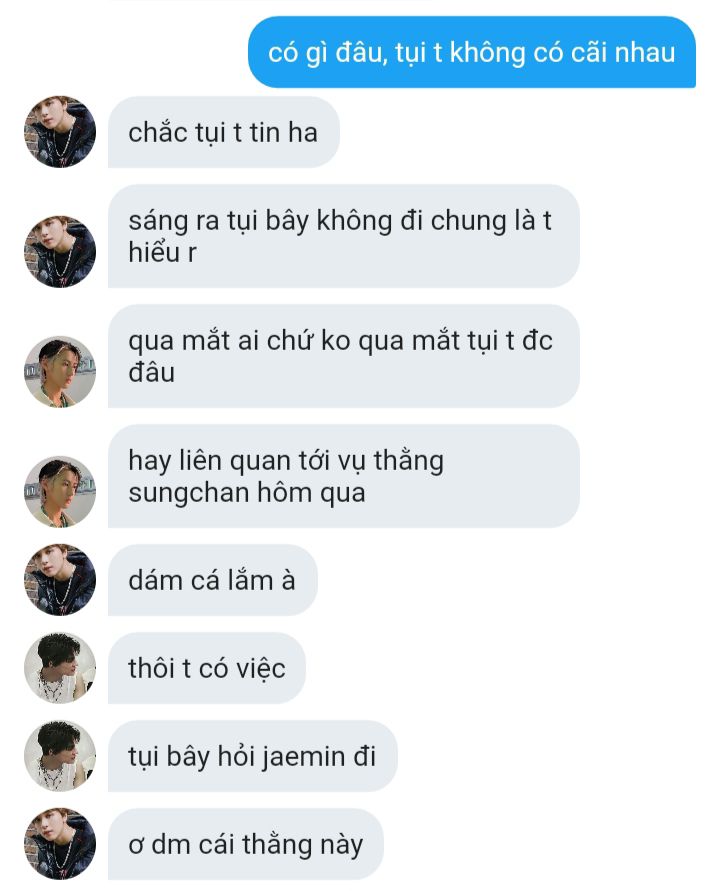Select blue sent bubble 'có gì đâu, tụi t không có cãi nhau'

point(472,52)
